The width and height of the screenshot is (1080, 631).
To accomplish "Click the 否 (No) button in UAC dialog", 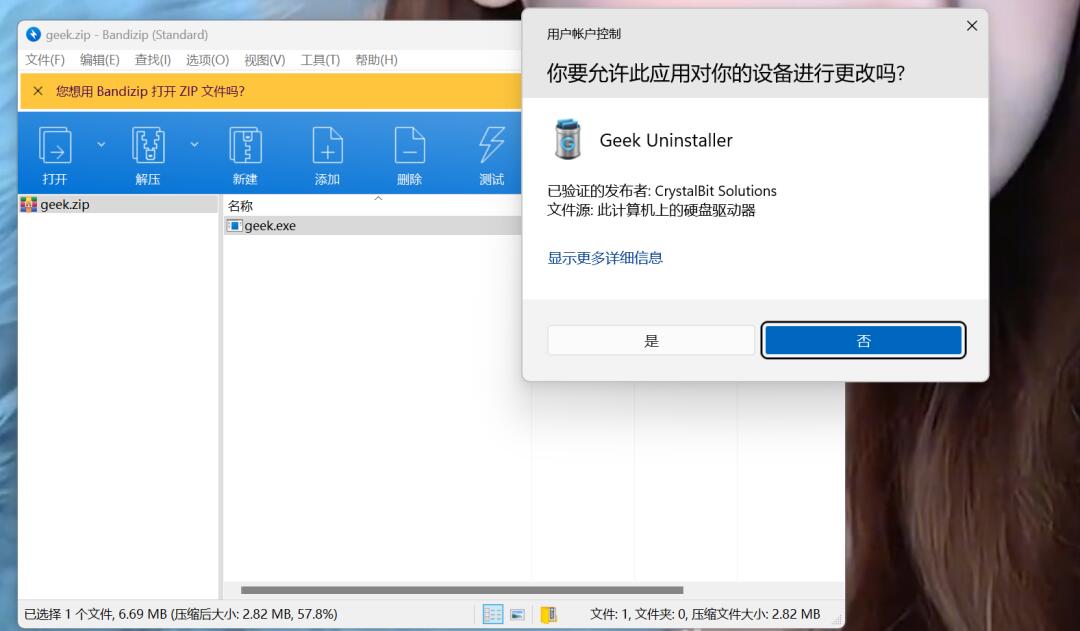I will tap(864, 340).
